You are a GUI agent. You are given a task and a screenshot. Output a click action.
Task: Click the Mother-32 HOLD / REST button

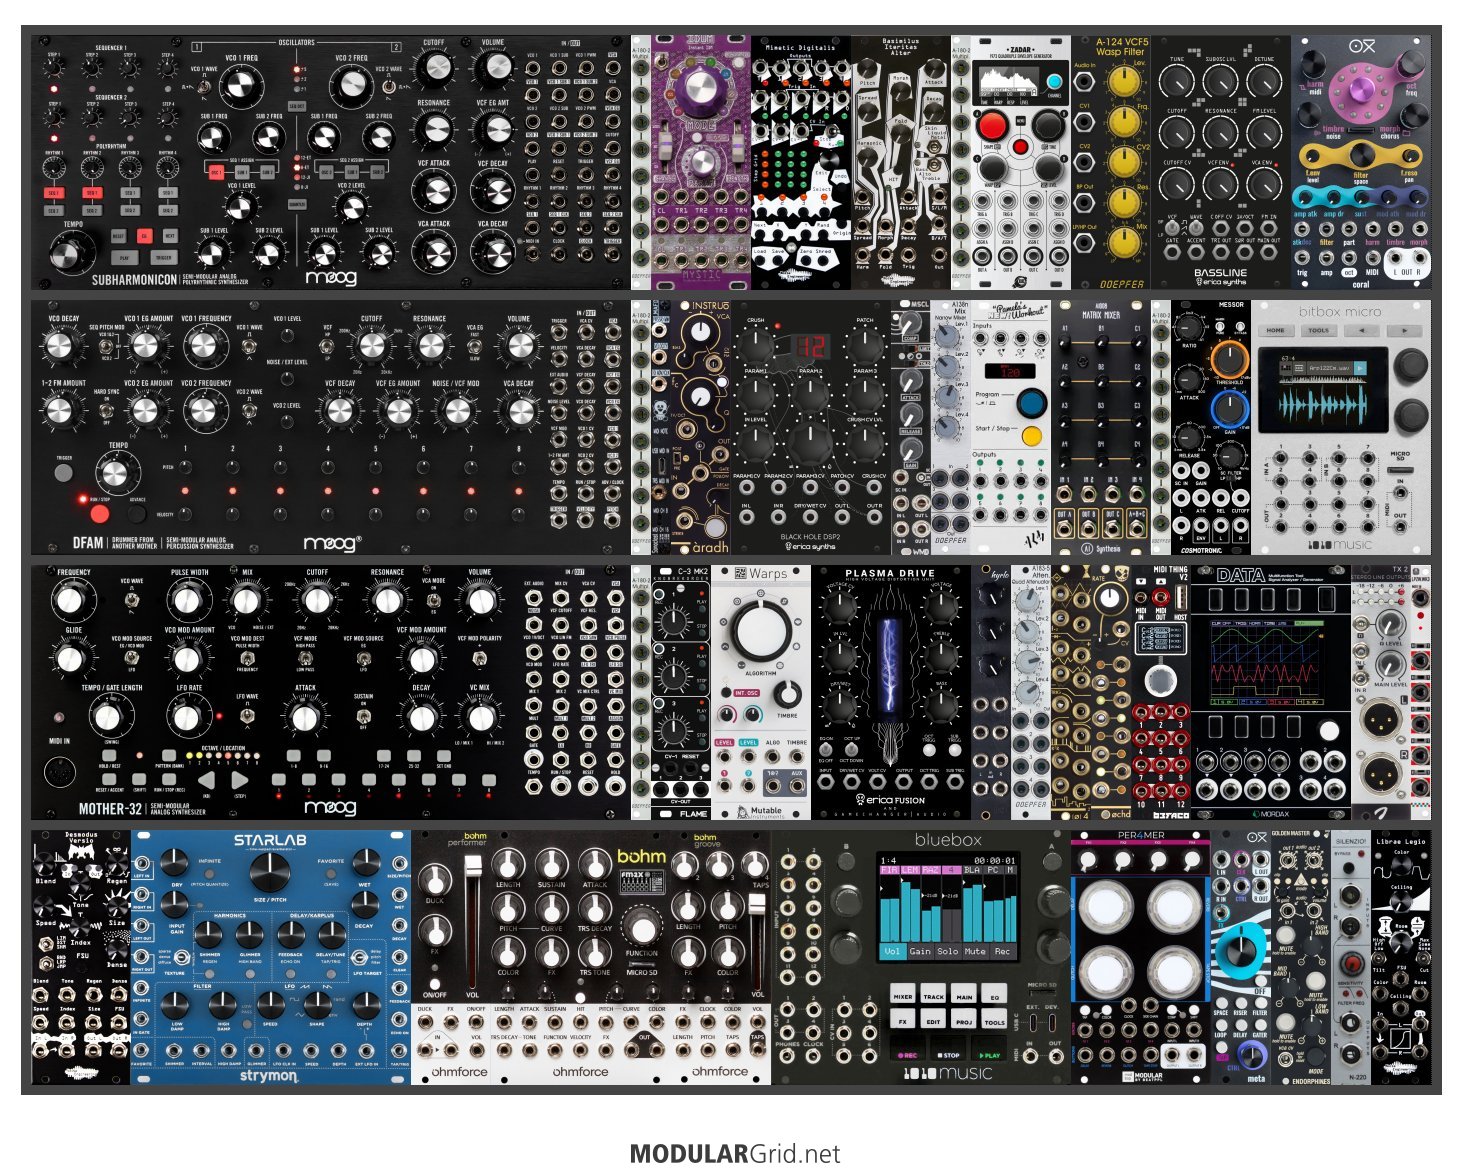[109, 754]
